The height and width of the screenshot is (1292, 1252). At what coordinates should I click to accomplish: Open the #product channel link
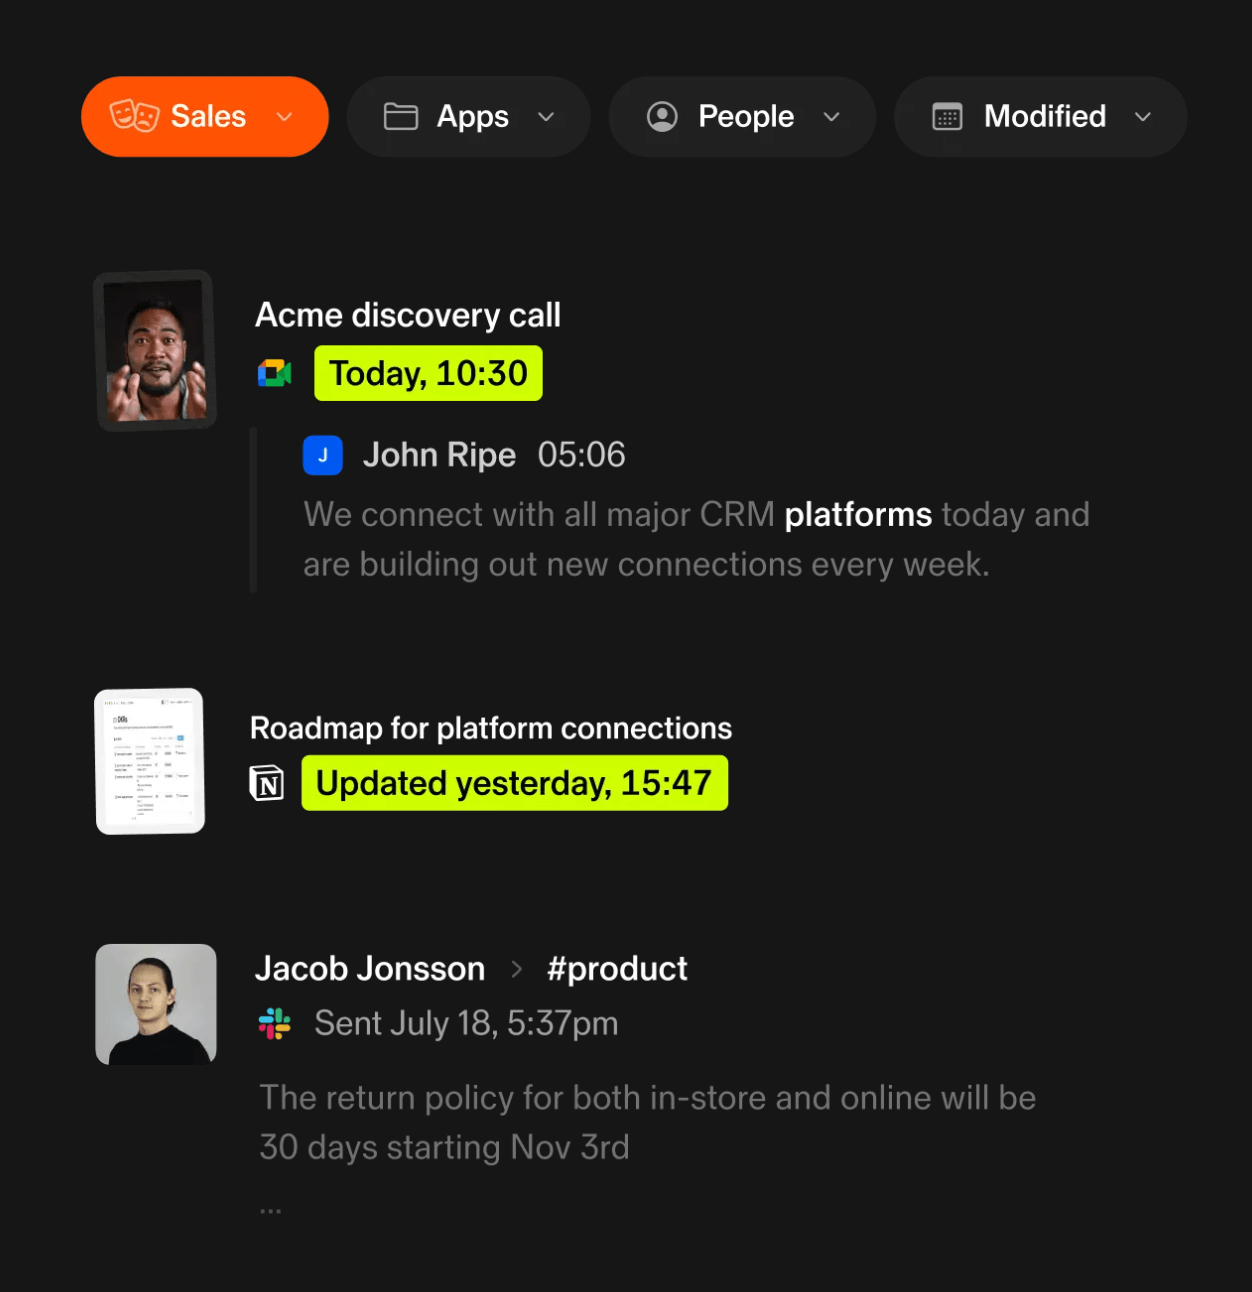(x=617, y=969)
